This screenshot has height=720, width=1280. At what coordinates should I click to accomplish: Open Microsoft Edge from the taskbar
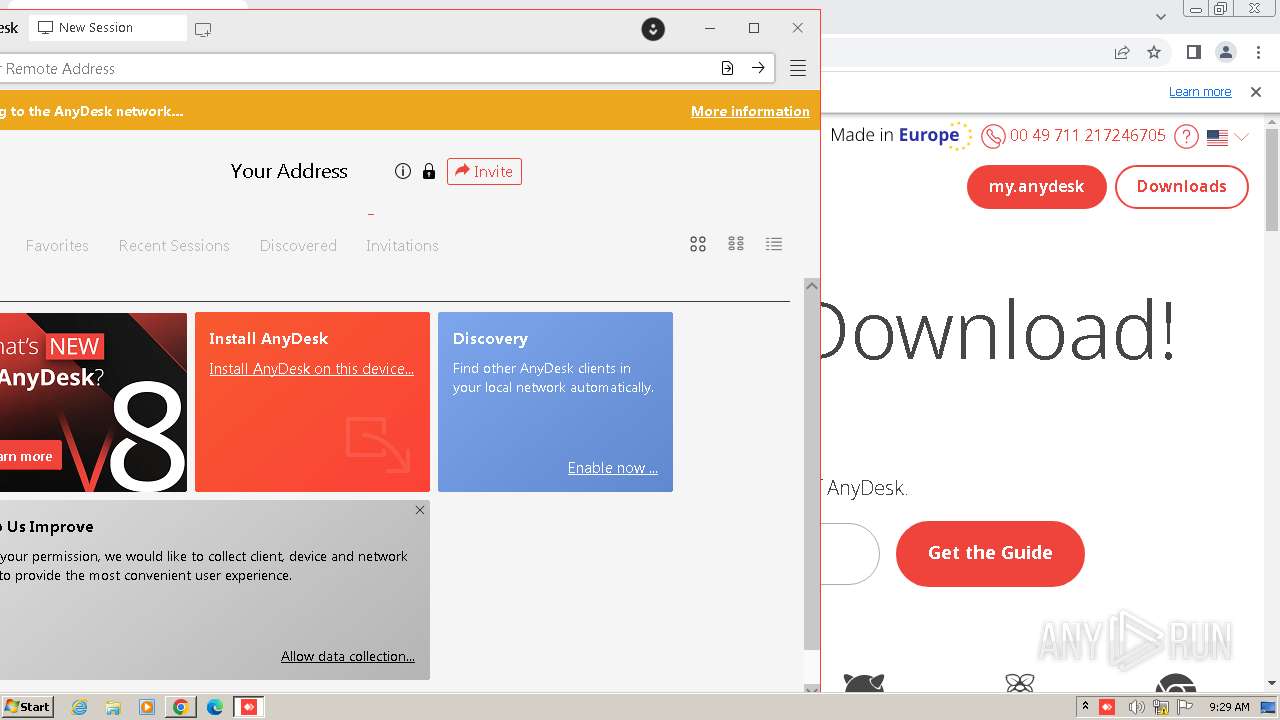coord(215,707)
